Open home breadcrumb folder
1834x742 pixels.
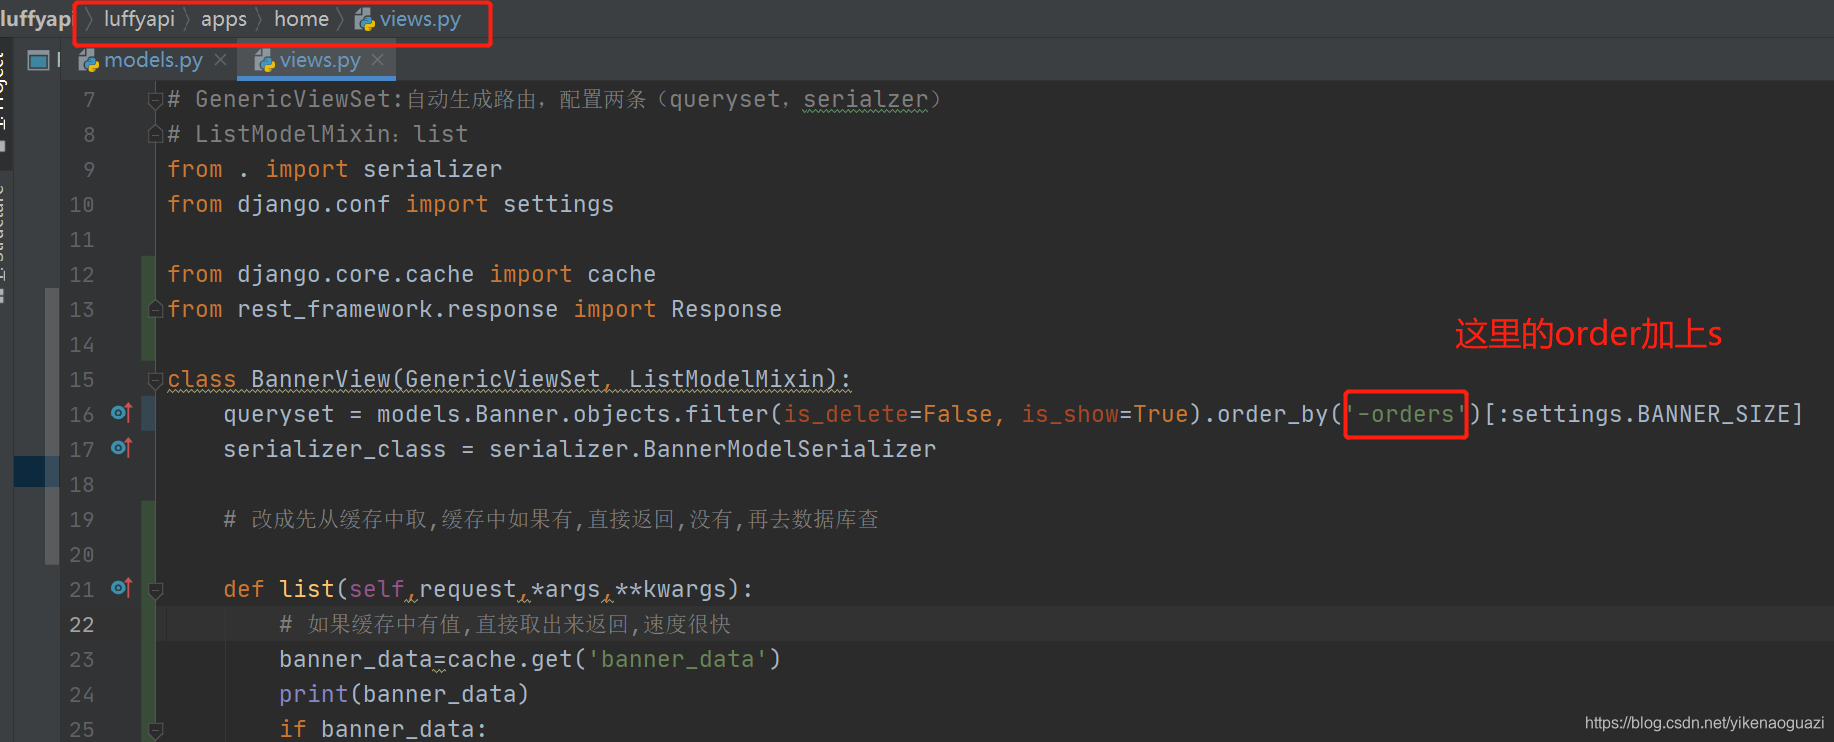click(301, 19)
